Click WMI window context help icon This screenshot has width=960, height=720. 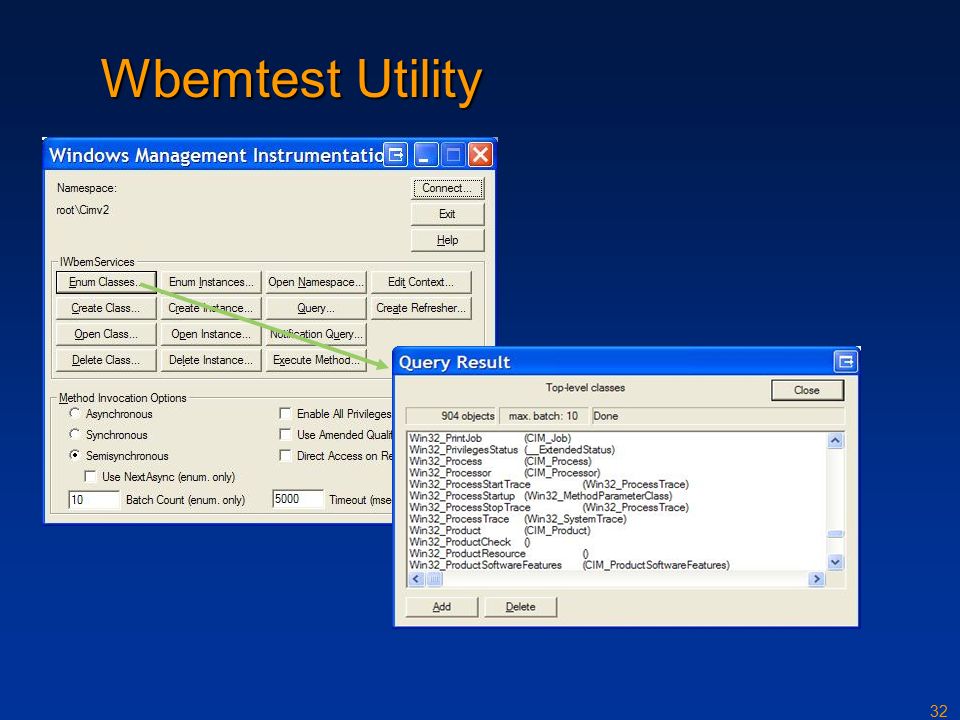click(396, 154)
